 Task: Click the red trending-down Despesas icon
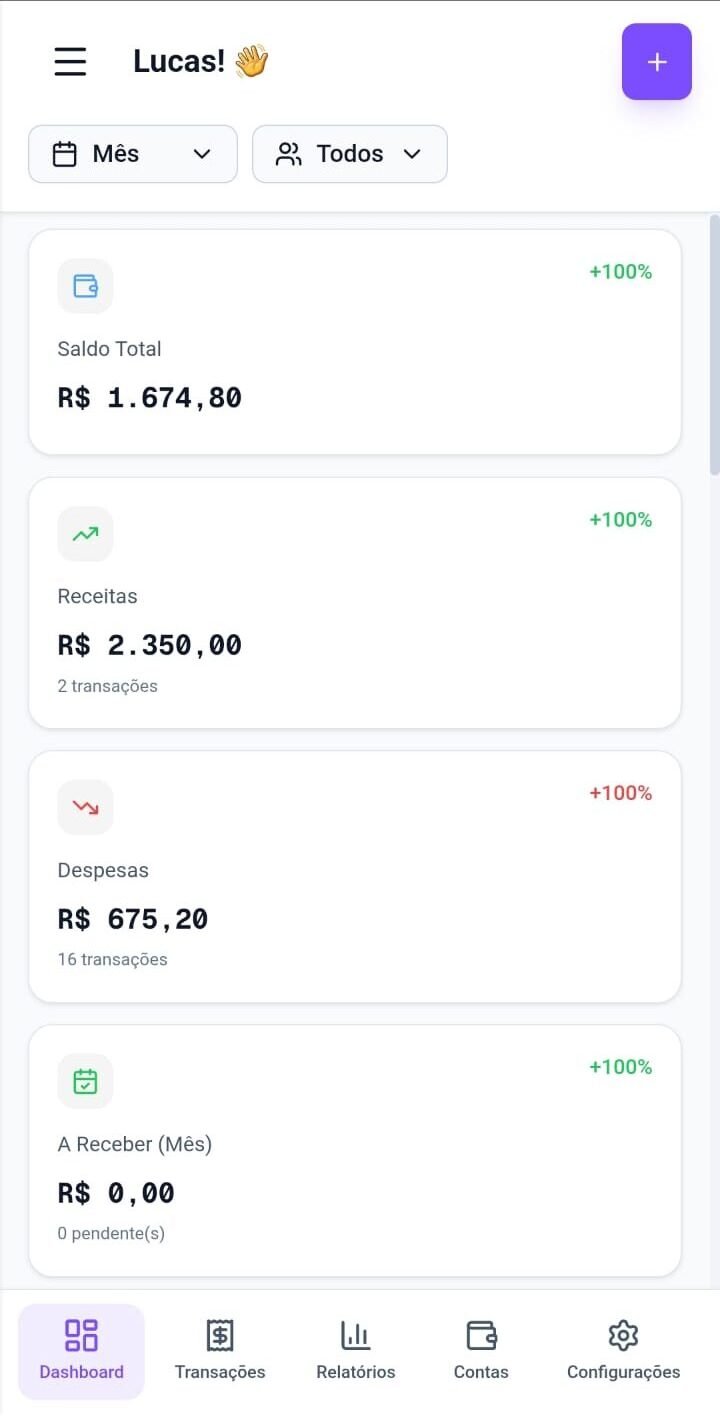tap(85, 807)
